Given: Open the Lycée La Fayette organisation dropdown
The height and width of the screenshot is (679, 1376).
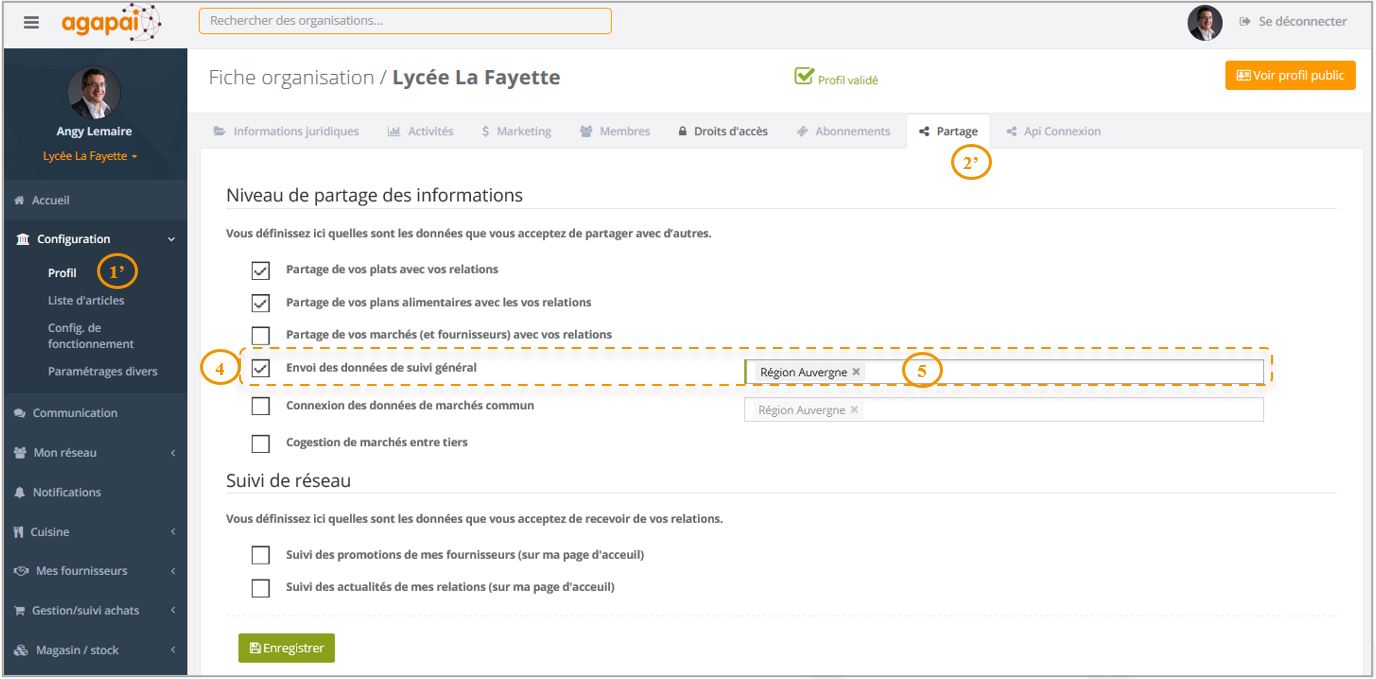Looking at the screenshot, I should 90,157.
